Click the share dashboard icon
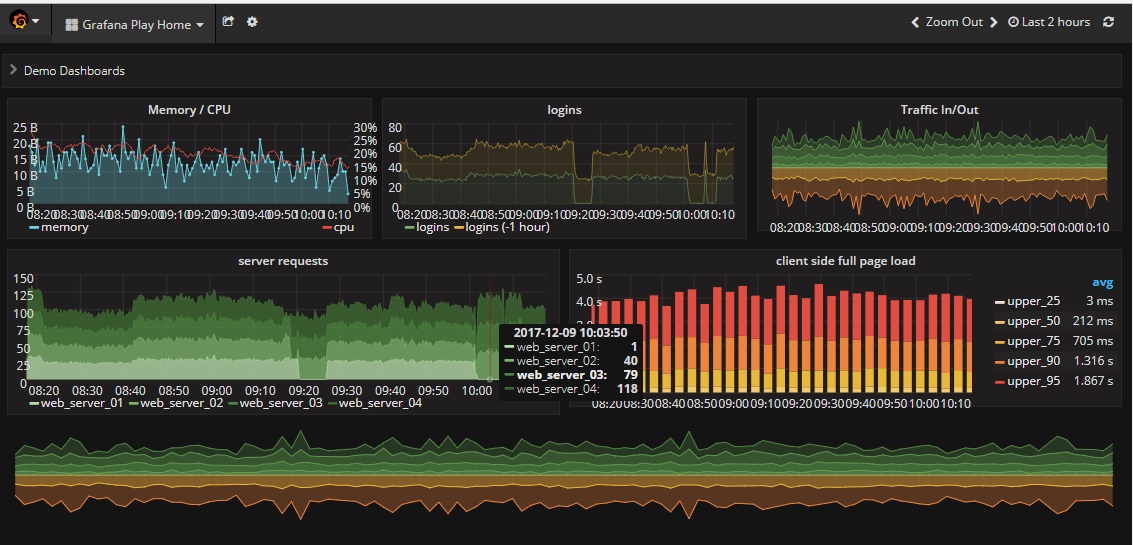 coord(228,22)
